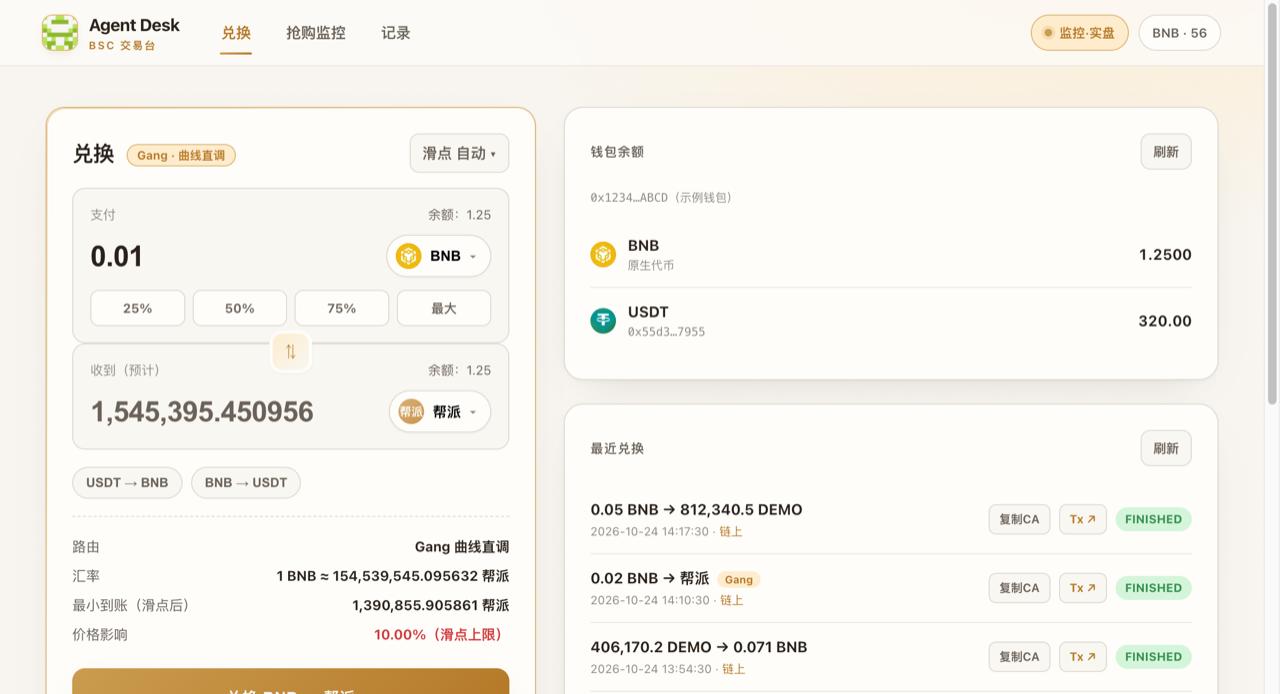Click FINISHED status of 0.05 BNB swap

coord(1153,519)
